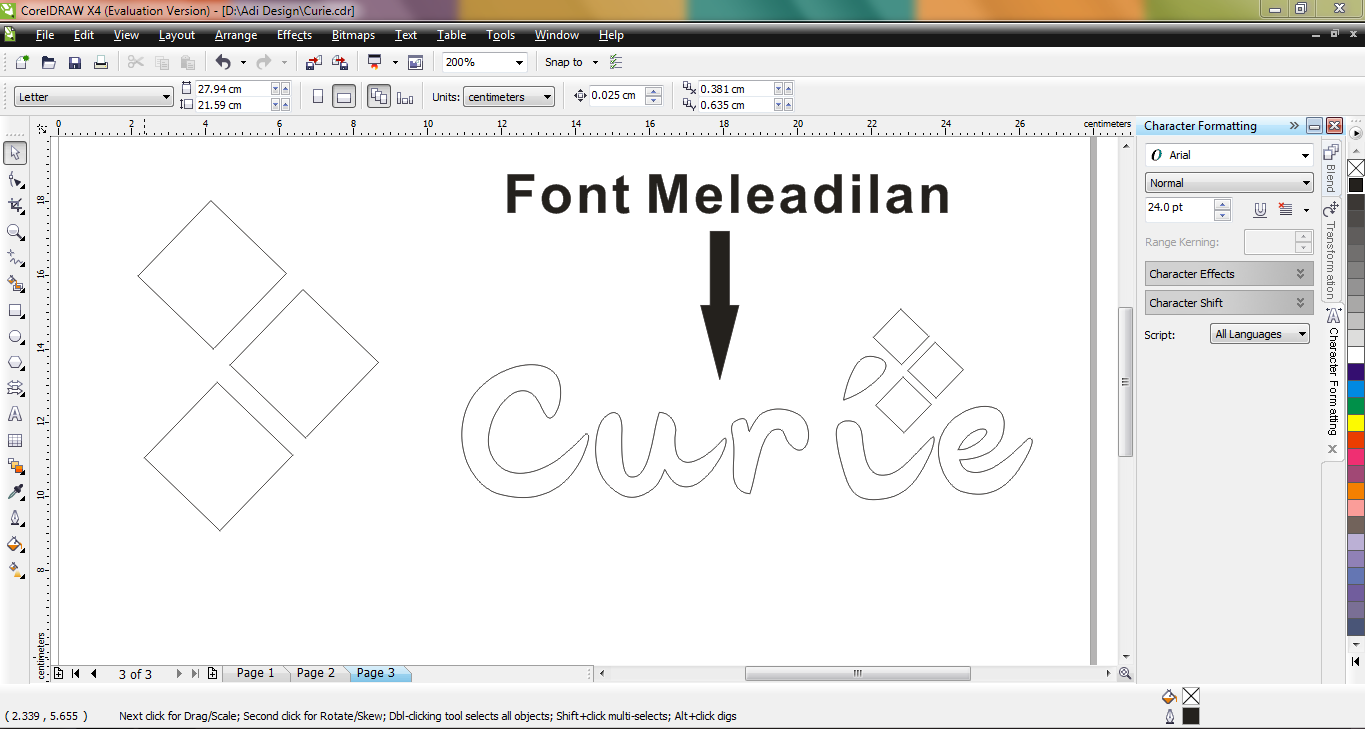1365x729 pixels.
Task: Select the Table tool
Action: pos(15,440)
